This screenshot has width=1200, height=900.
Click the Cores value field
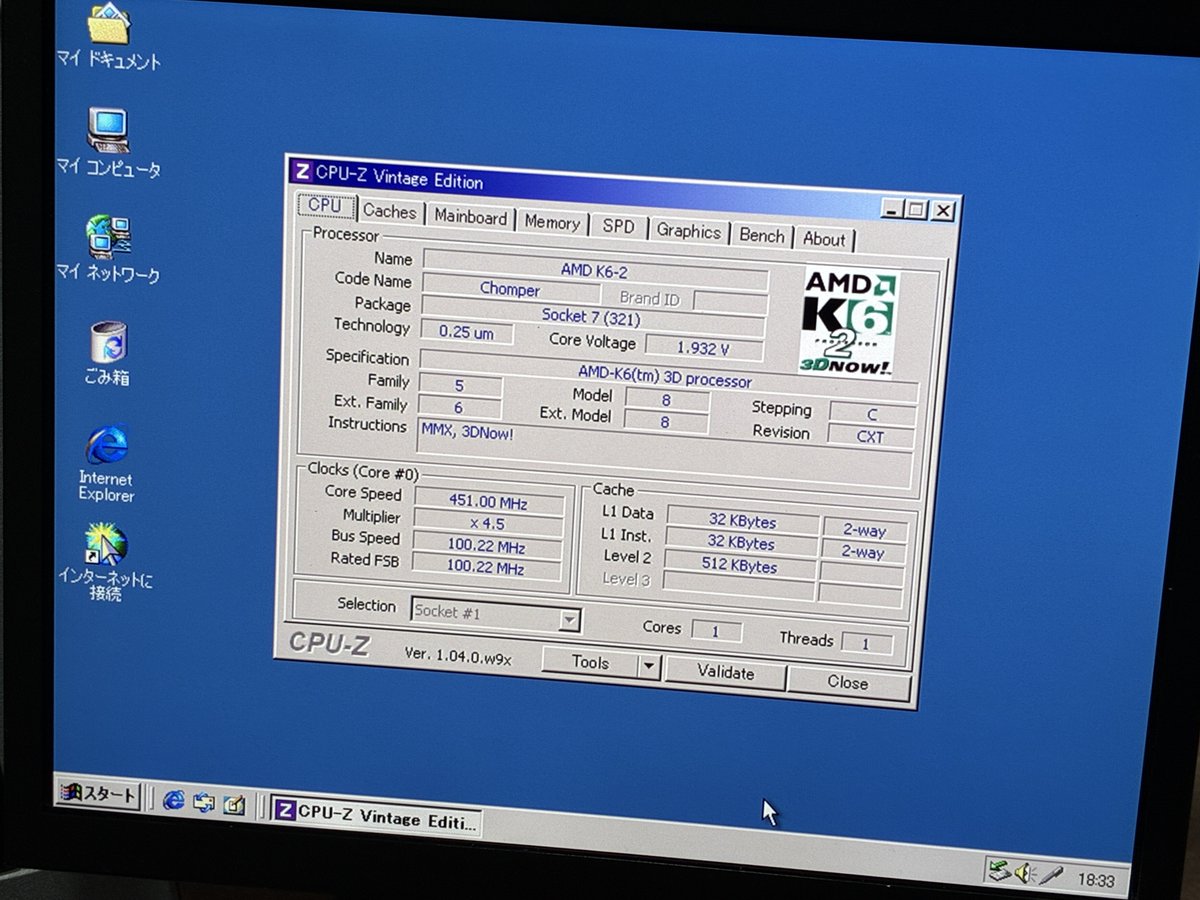point(716,632)
